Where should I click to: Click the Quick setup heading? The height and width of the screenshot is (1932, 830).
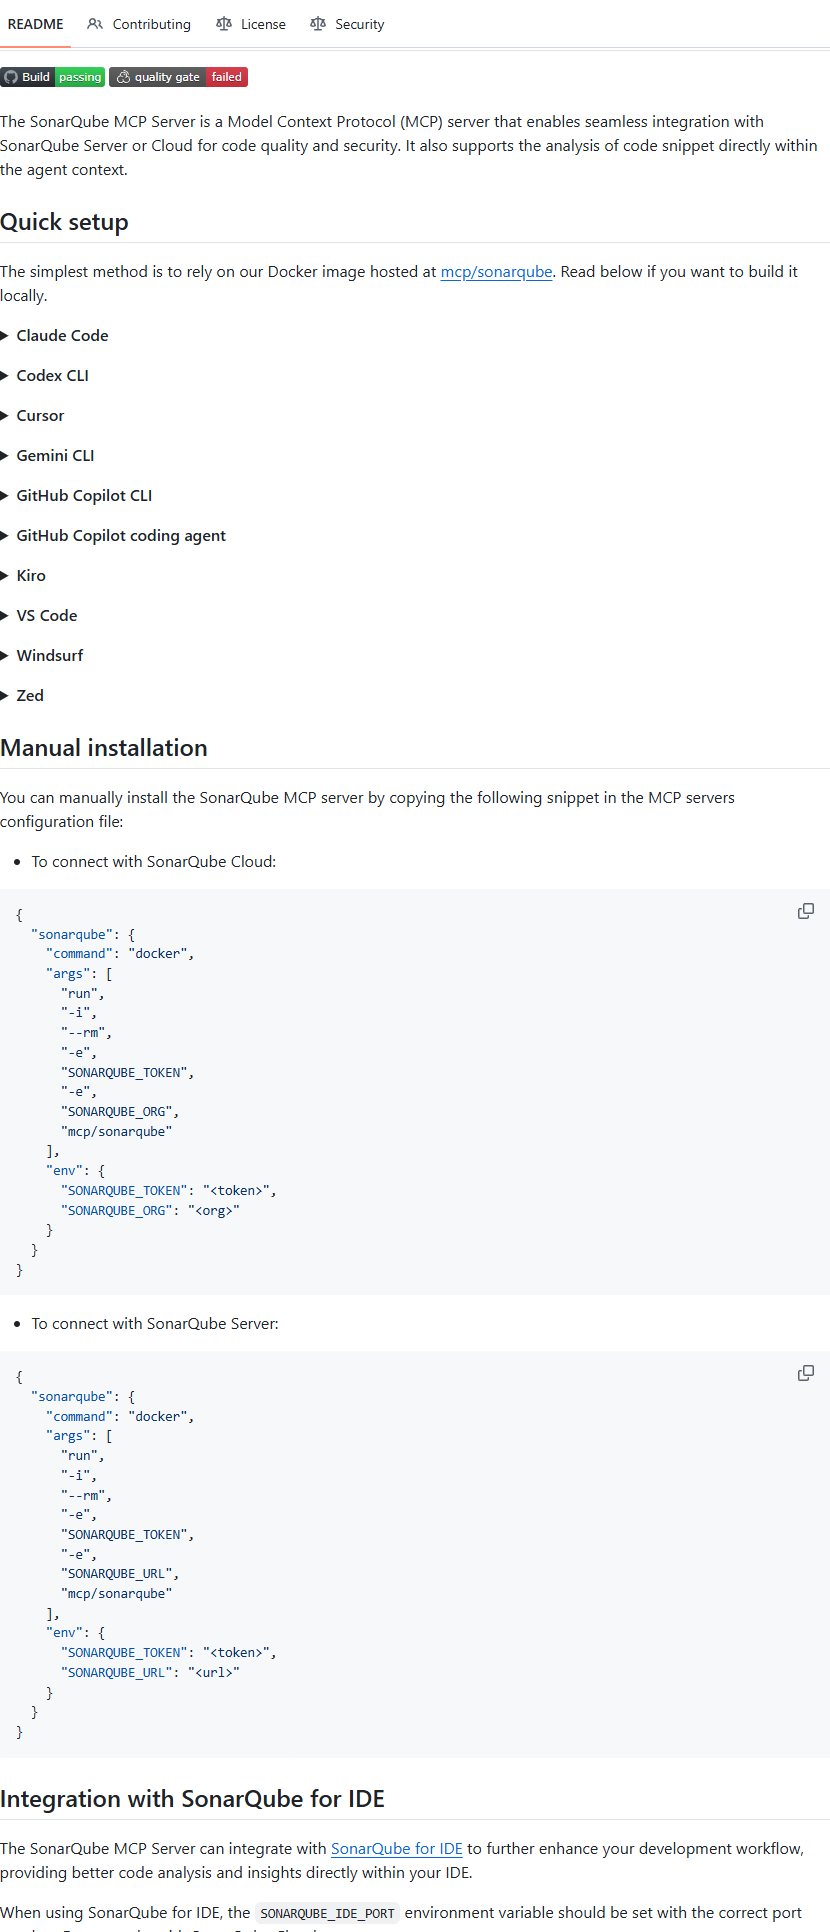tap(64, 222)
